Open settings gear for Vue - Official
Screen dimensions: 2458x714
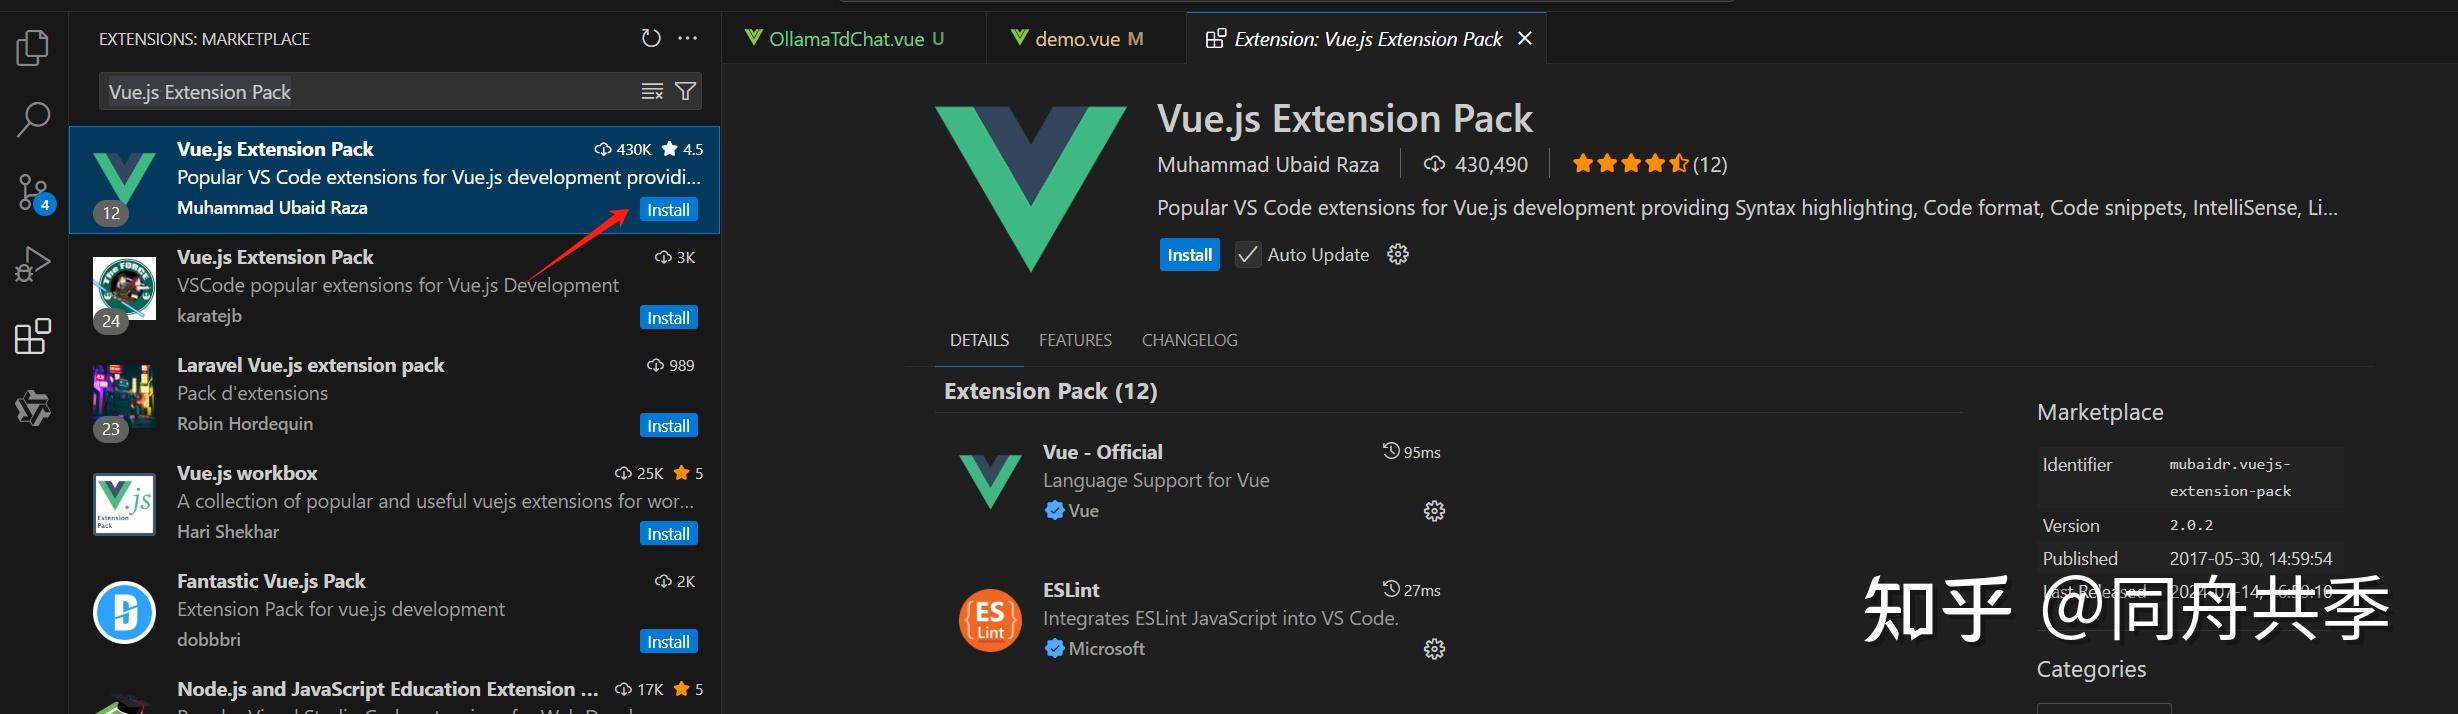tap(1434, 511)
